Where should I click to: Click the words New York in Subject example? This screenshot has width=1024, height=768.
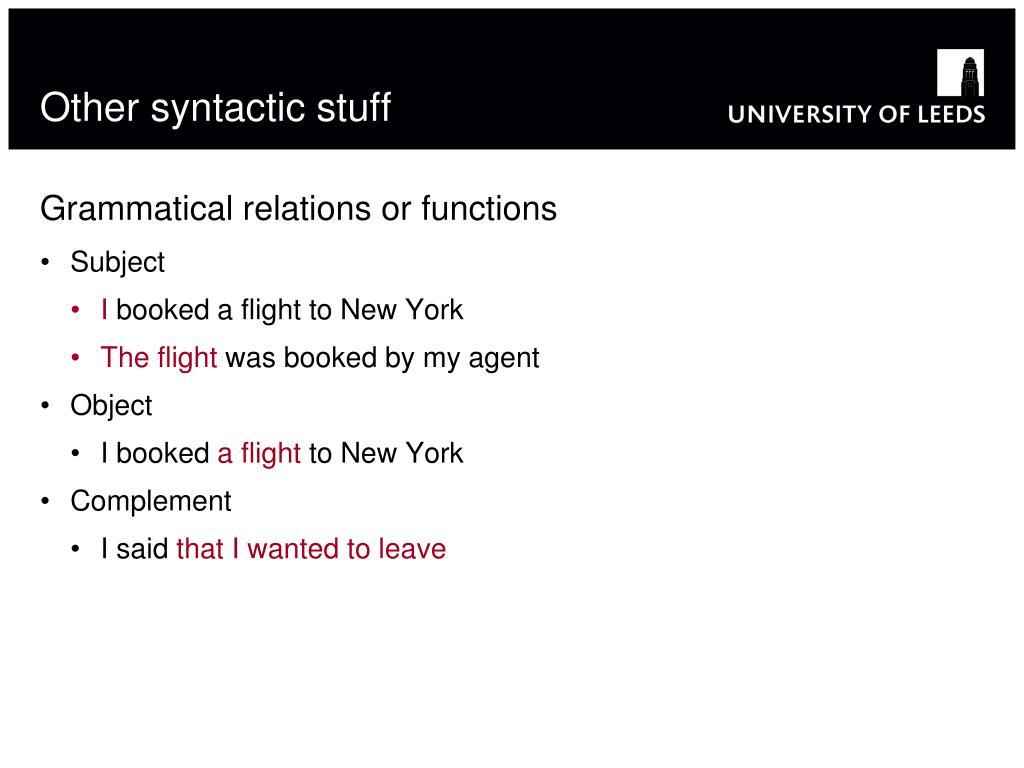click(x=402, y=310)
